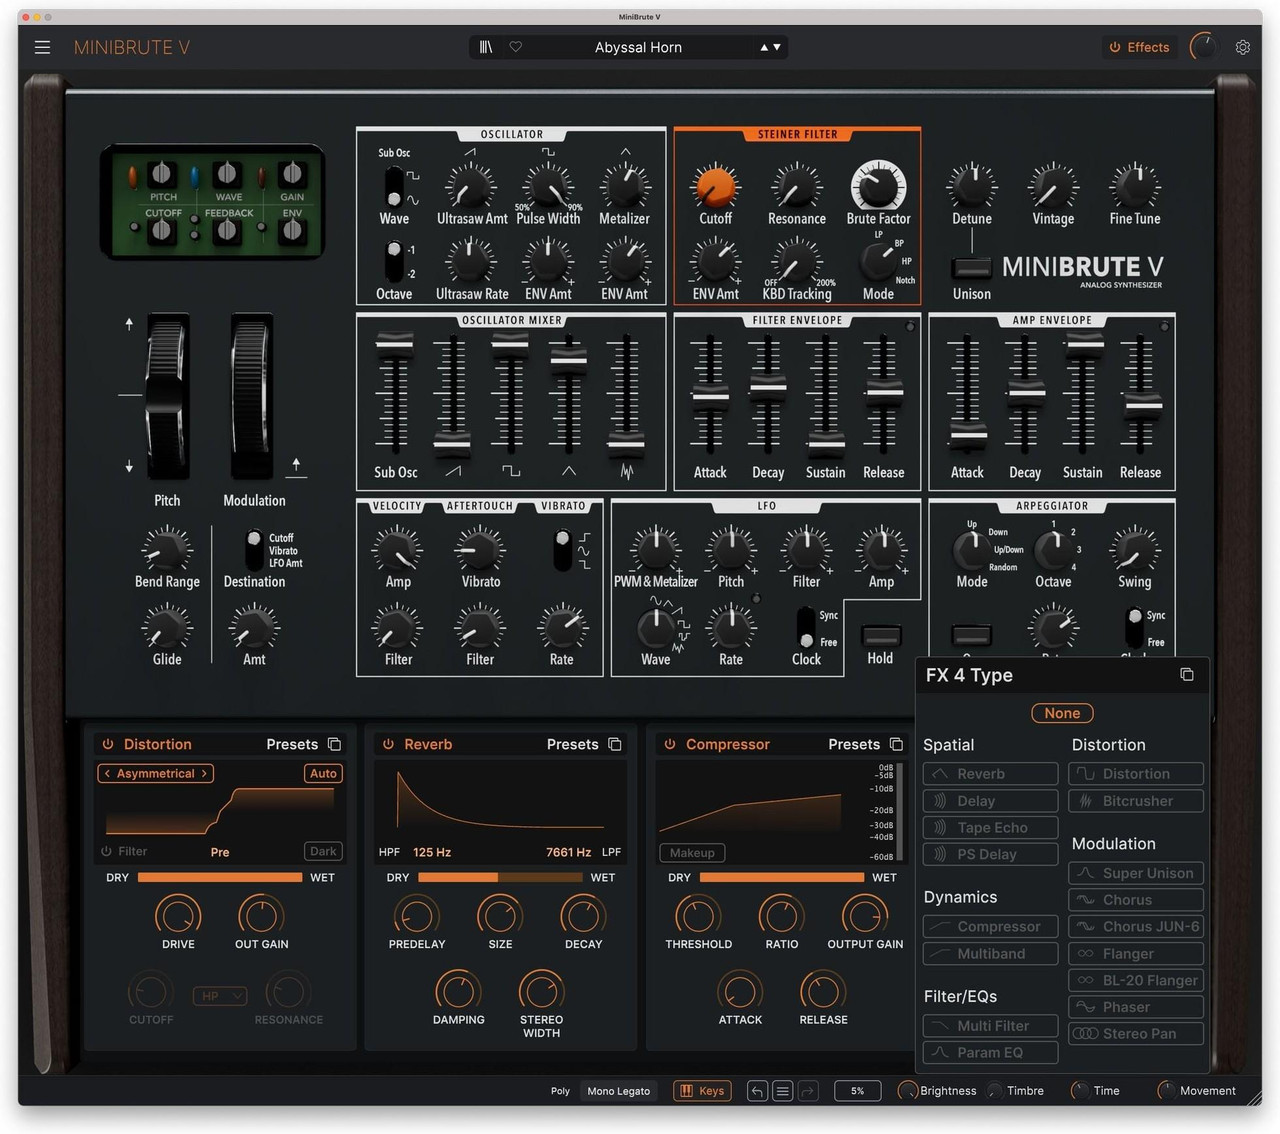Click the distortion DRIVE knob
The width and height of the screenshot is (1280, 1134).
pyautogui.click(x=178, y=915)
